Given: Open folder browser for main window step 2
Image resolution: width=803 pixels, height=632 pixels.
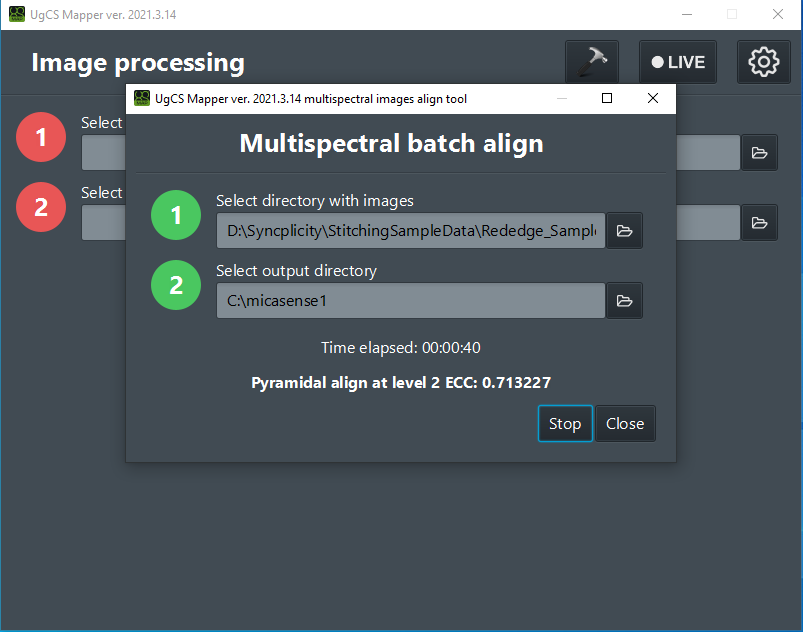Looking at the screenshot, I should [x=759, y=223].
